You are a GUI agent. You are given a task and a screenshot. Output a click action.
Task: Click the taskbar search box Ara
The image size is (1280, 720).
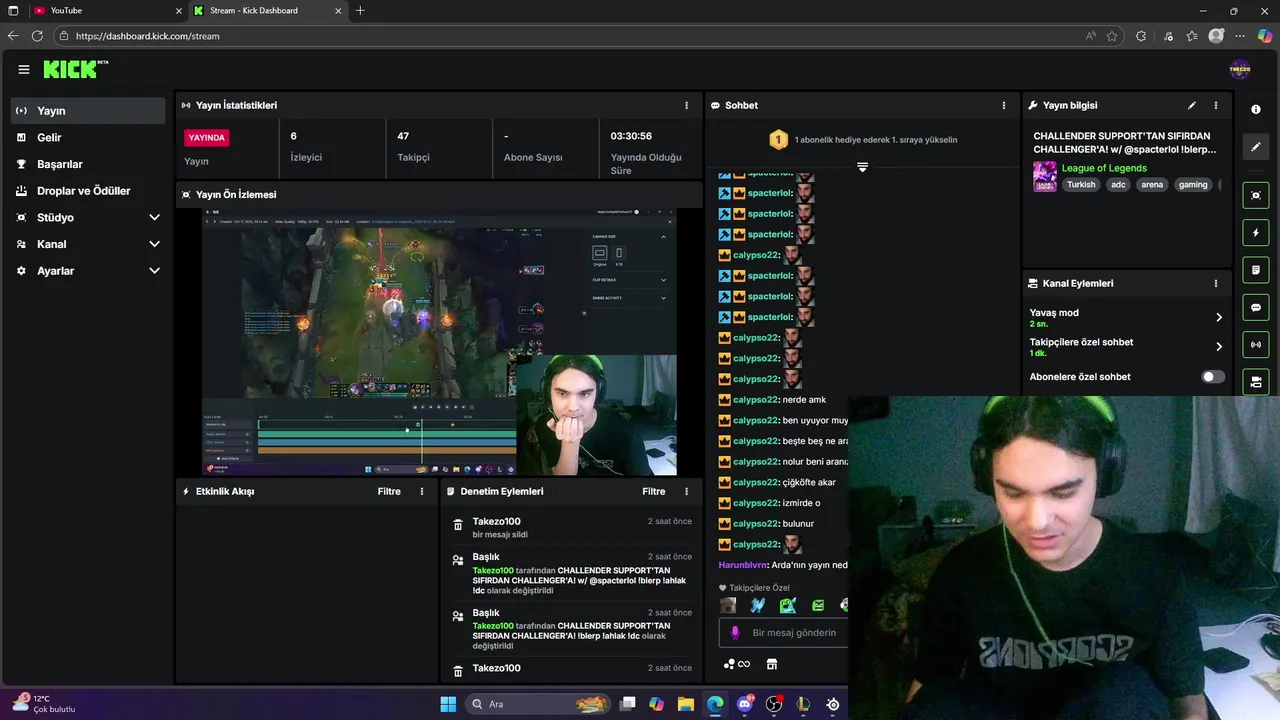538,704
